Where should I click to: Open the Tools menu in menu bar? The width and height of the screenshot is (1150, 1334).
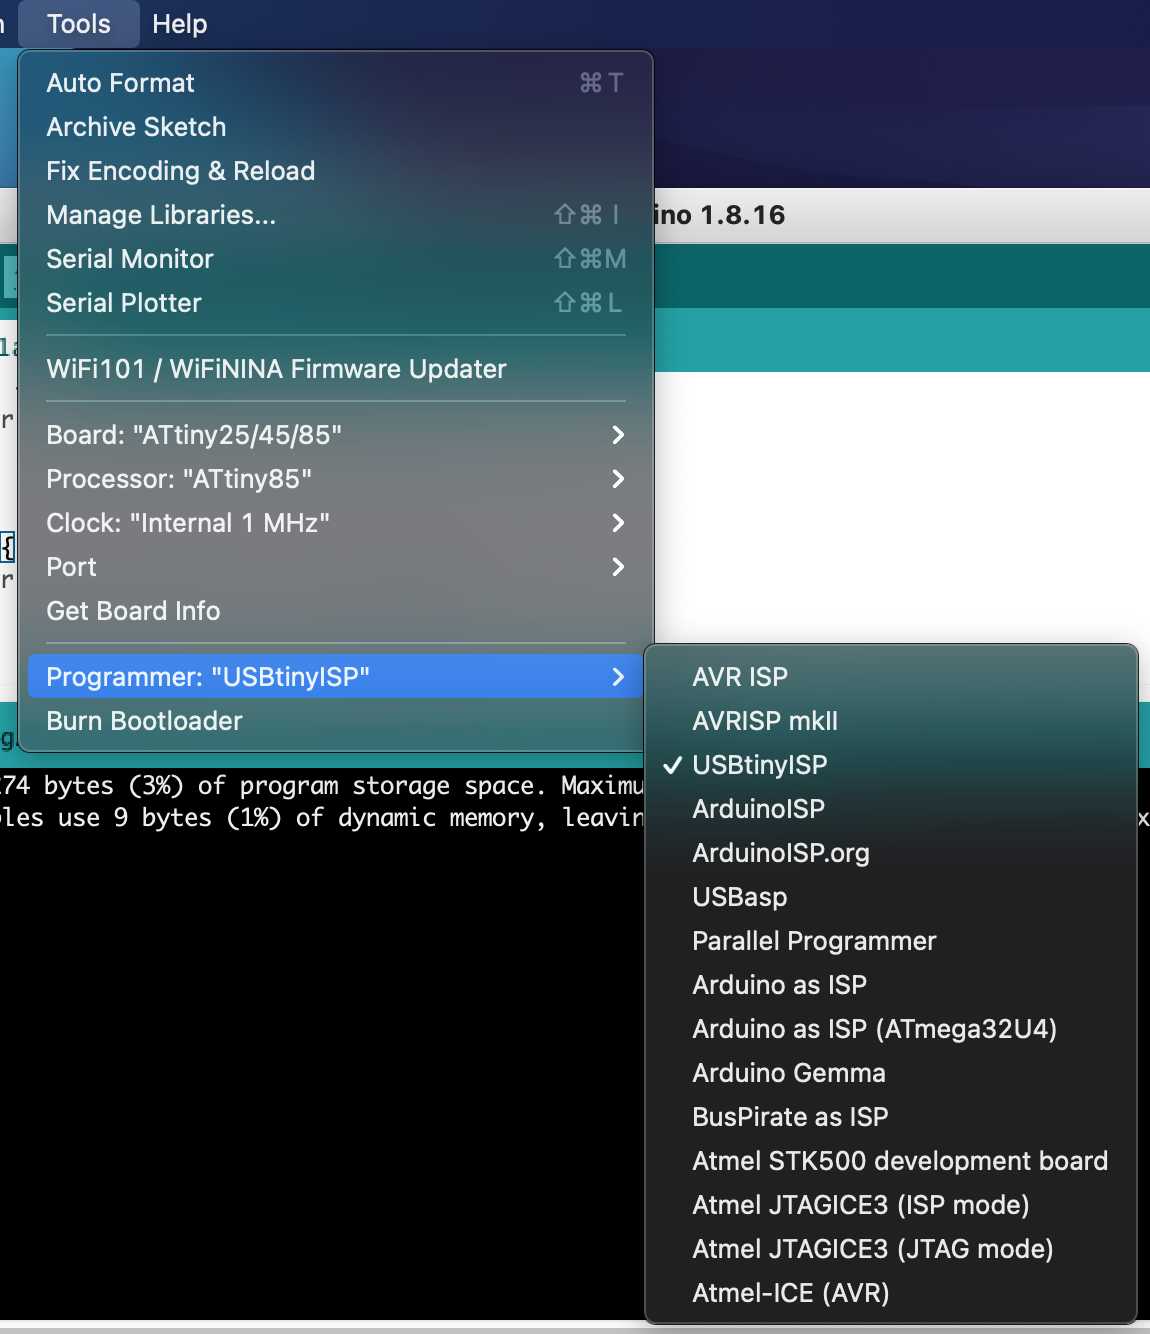(79, 24)
